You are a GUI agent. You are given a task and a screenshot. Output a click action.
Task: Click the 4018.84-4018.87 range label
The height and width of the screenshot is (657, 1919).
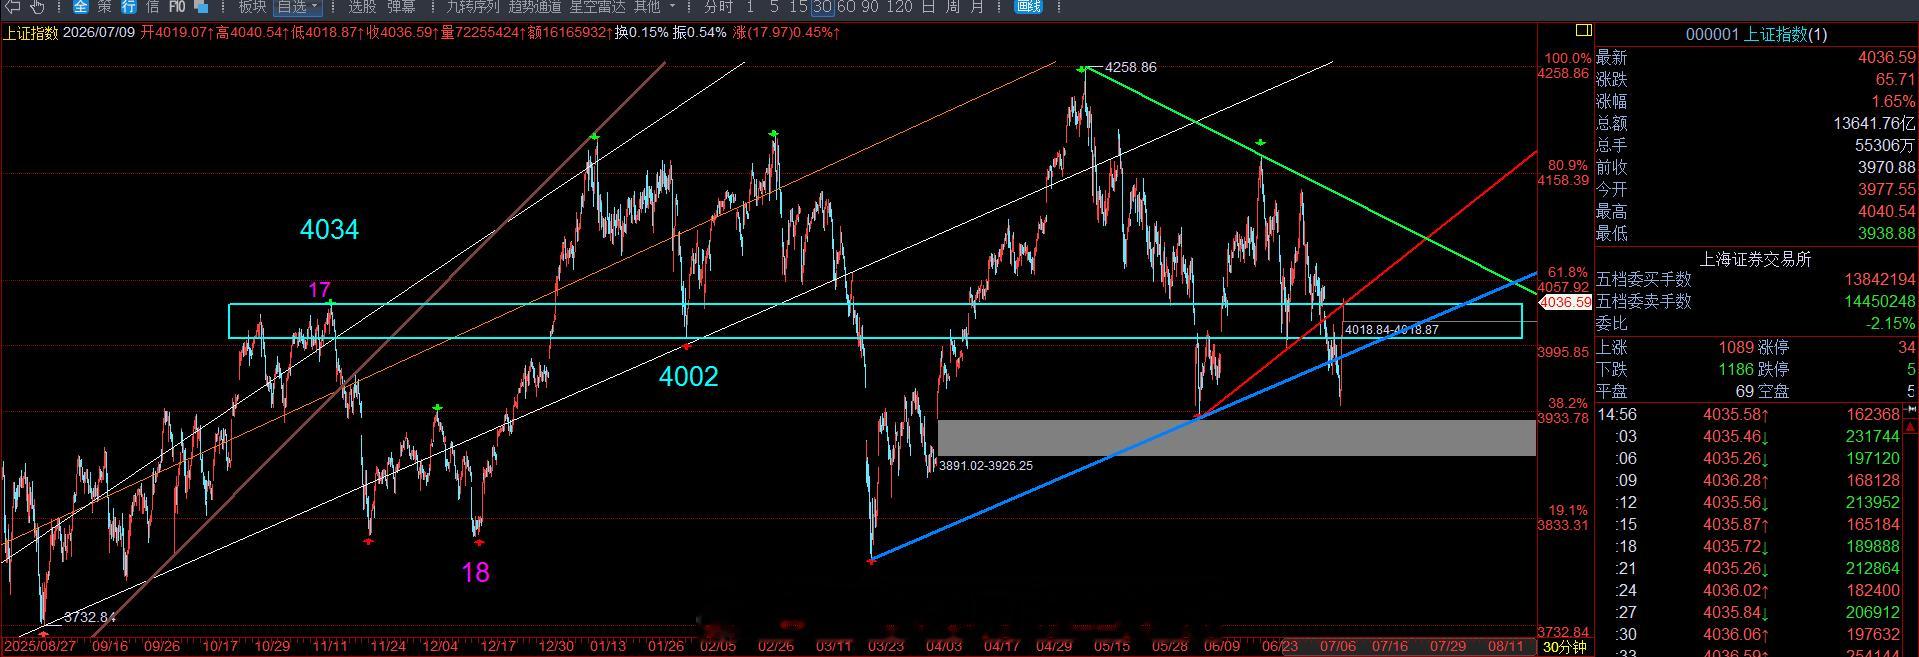(1392, 329)
